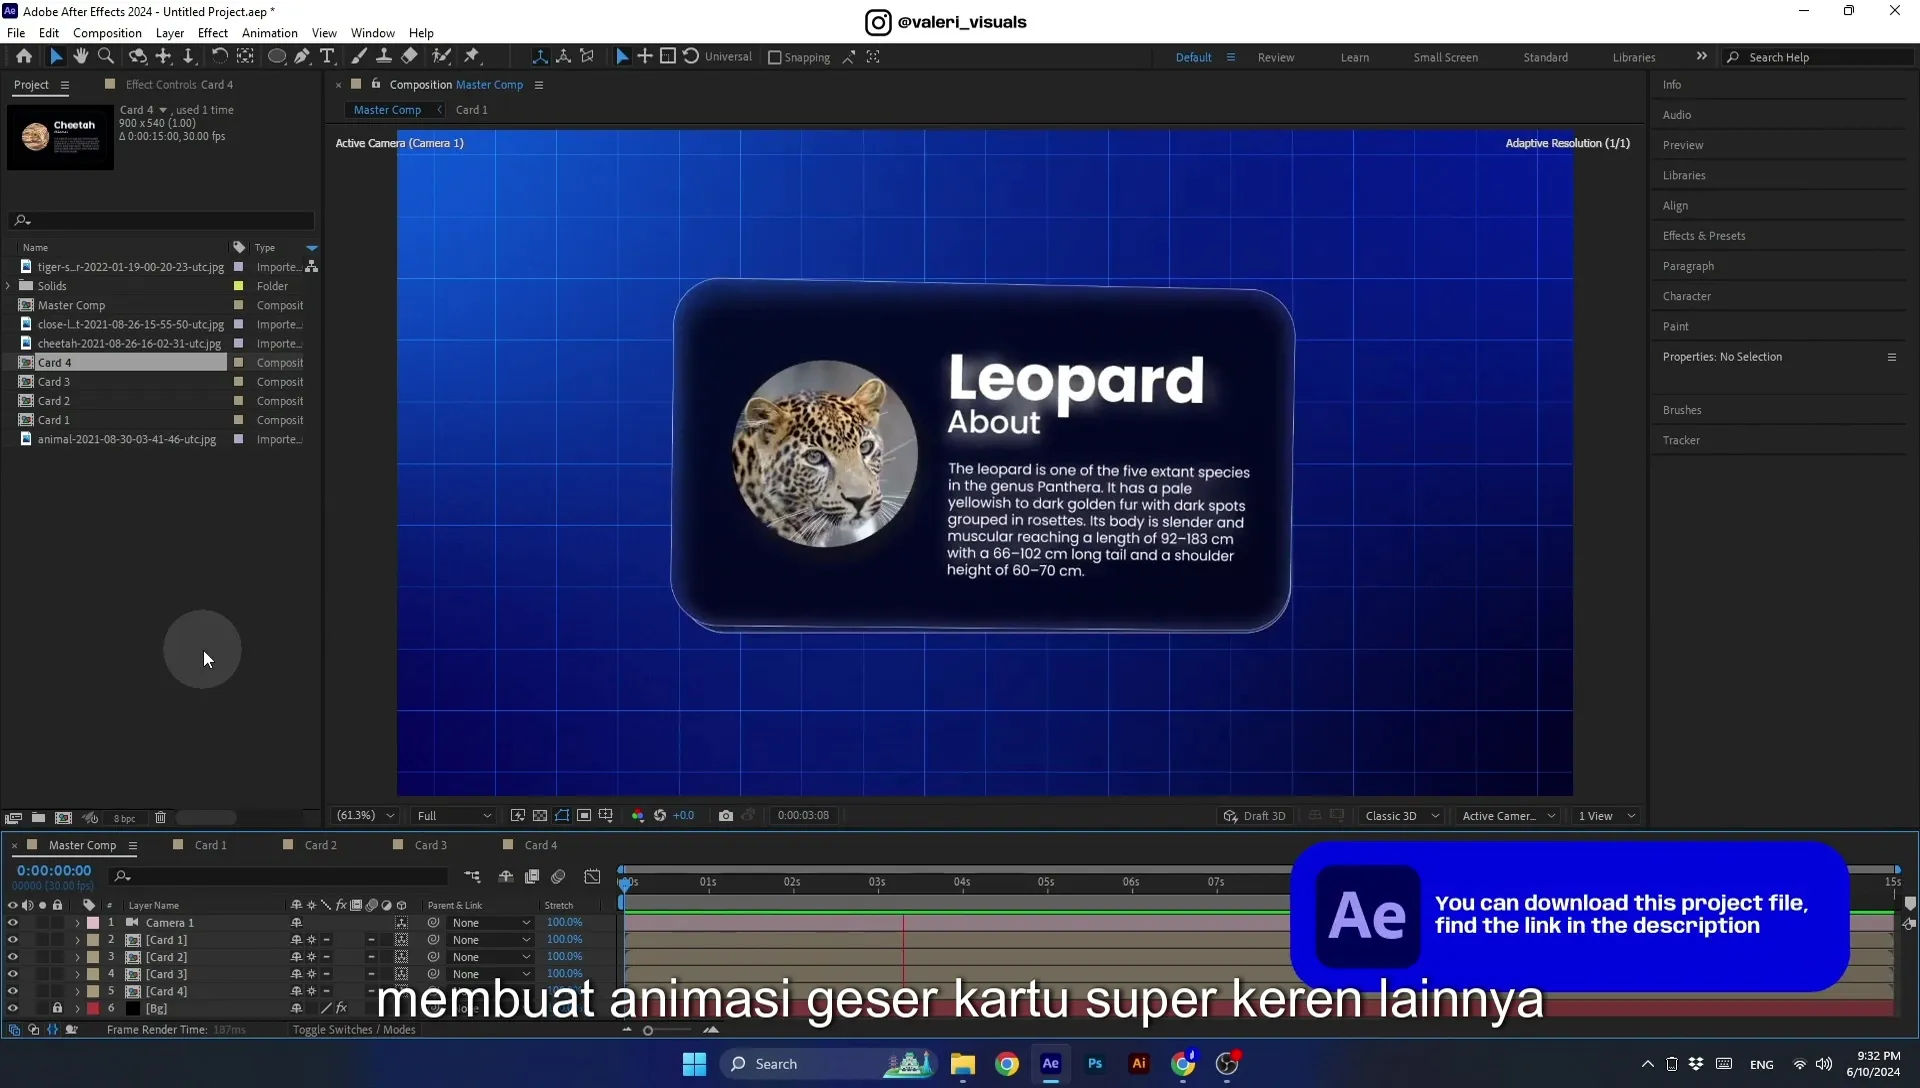Open Photoshop from the taskbar
This screenshot has height=1088, width=1920.
coord(1095,1064)
